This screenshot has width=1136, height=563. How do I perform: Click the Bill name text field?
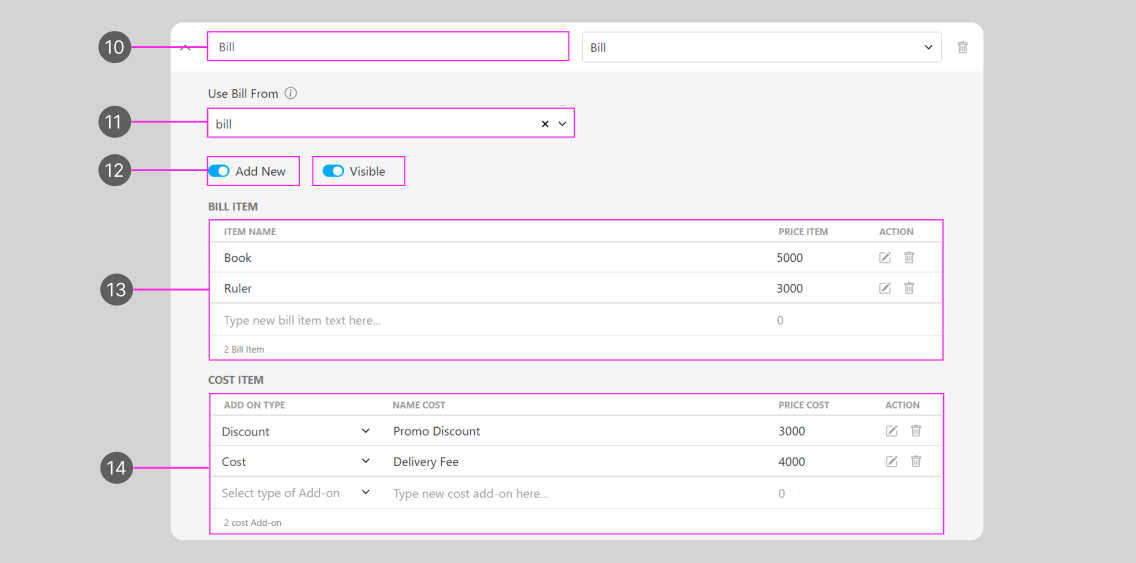[388, 47]
